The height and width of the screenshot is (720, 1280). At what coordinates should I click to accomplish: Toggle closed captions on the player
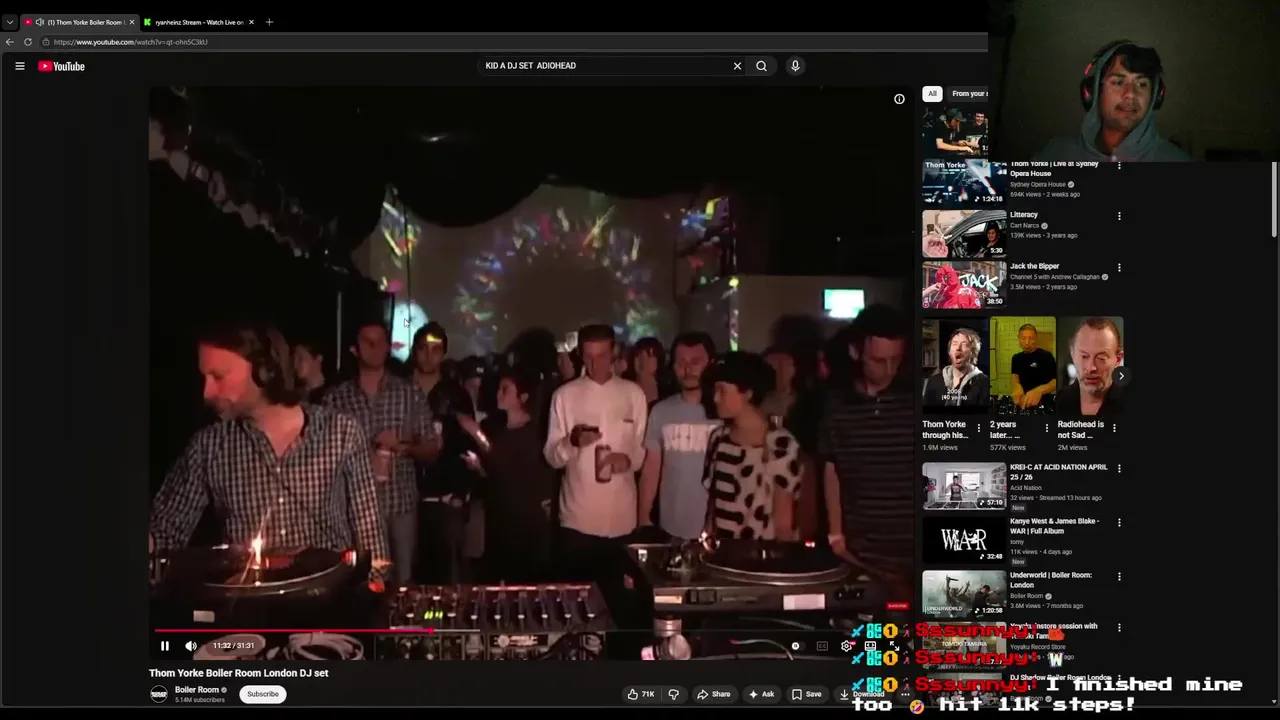pyautogui.click(x=822, y=646)
